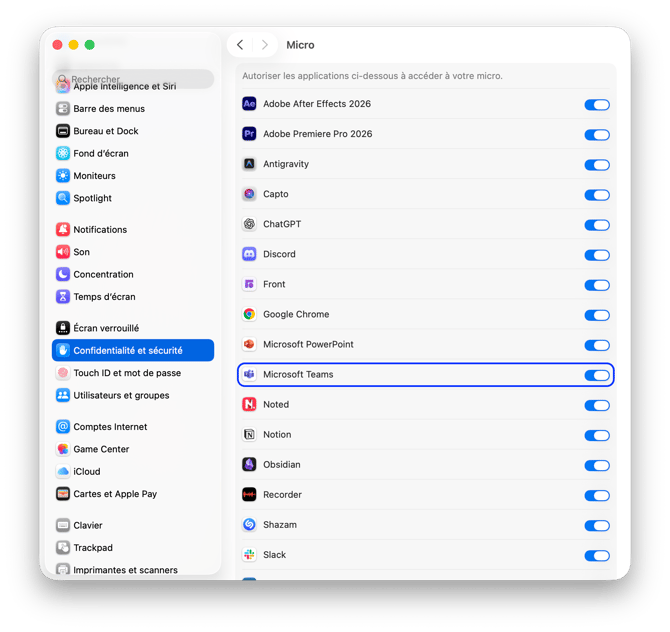The image size is (670, 632).
Task: Open Fond d'écran settings in sidebar
Action: pos(100,153)
